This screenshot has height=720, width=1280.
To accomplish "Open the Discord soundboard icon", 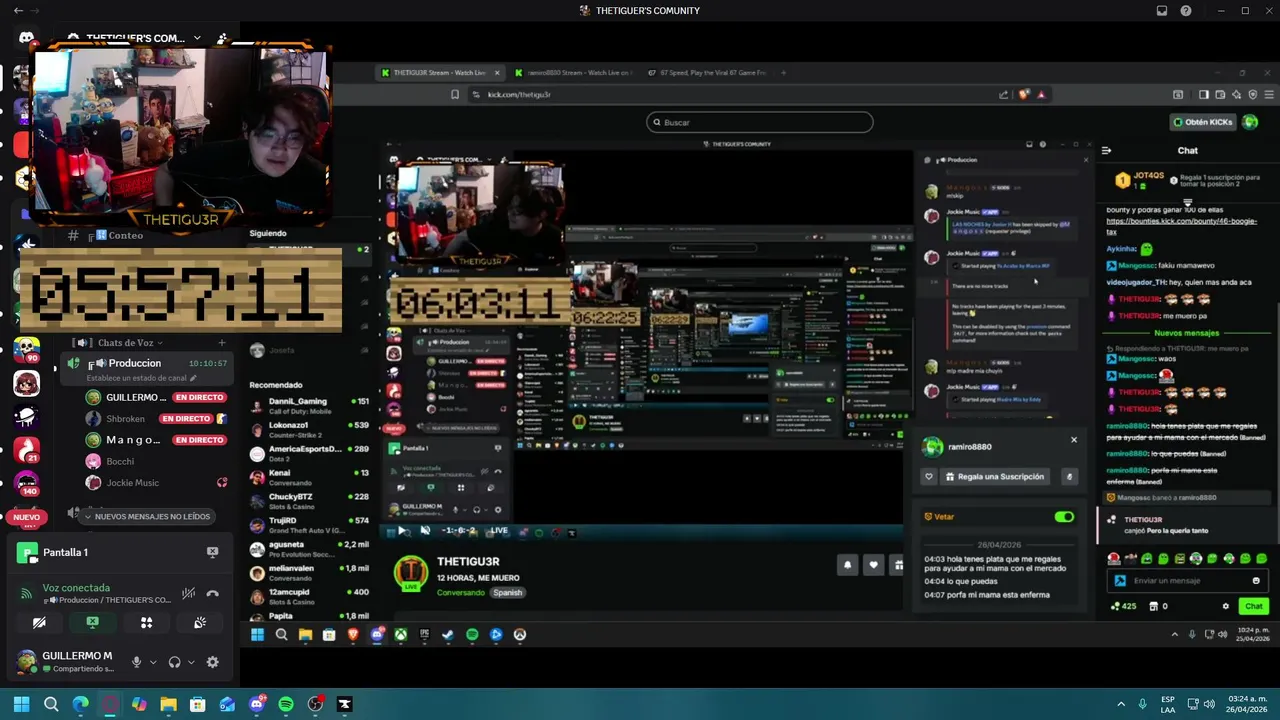I will (200, 622).
